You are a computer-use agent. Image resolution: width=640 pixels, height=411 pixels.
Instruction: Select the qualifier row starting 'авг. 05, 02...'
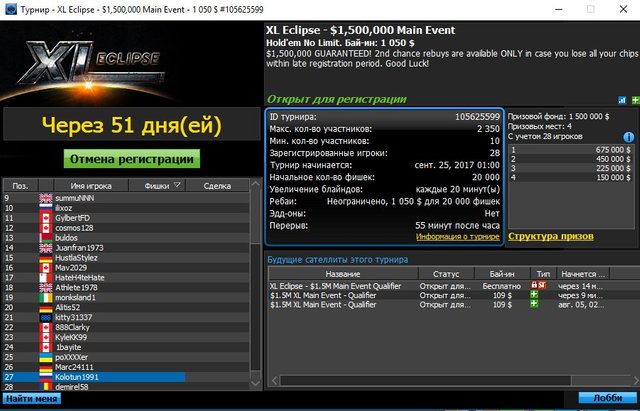(454, 304)
